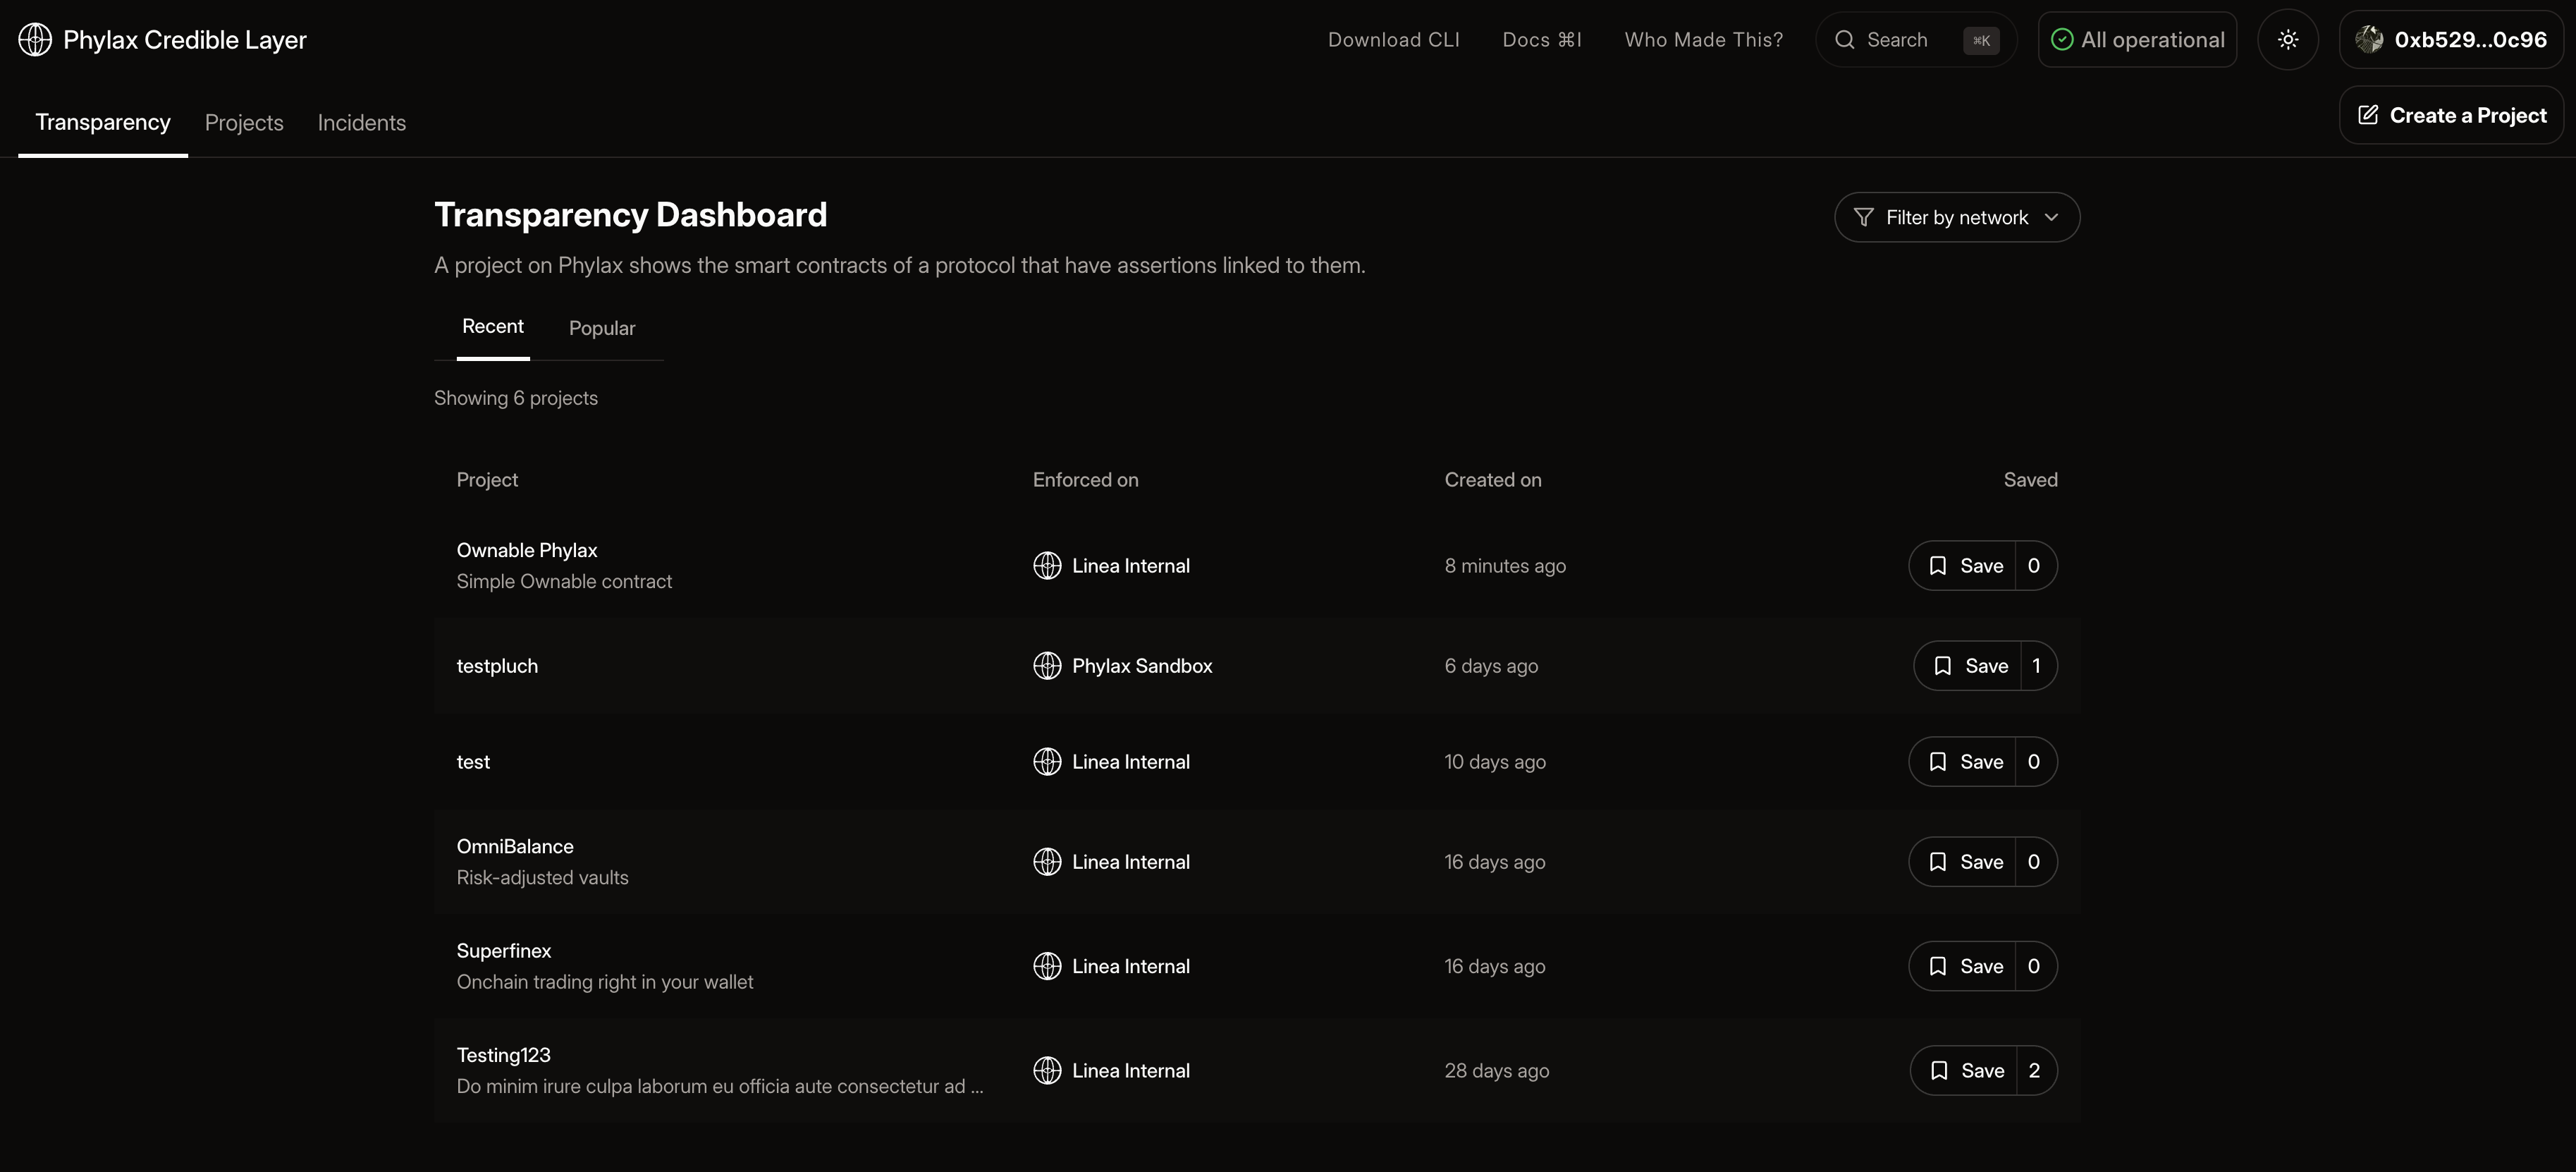Toggle the light/dark theme sun icon
Screen dimensions: 2576x1172
click(x=2287, y=40)
